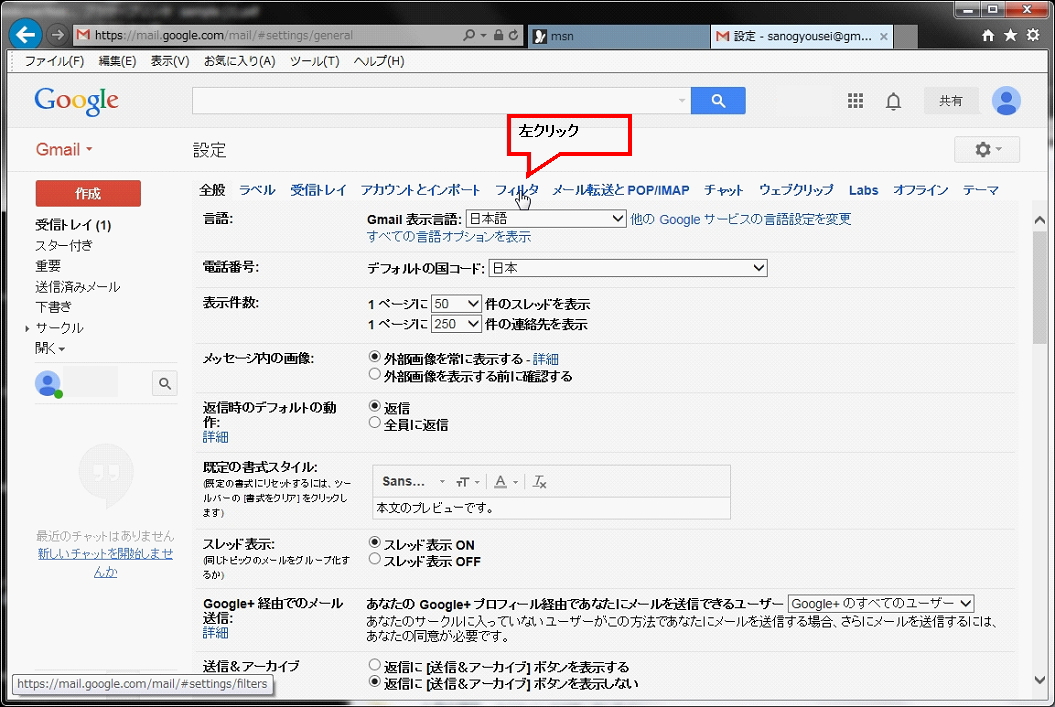Screen dimensions: 1055x707
Task: Select the font size icon in style toolbar
Action: point(462,482)
